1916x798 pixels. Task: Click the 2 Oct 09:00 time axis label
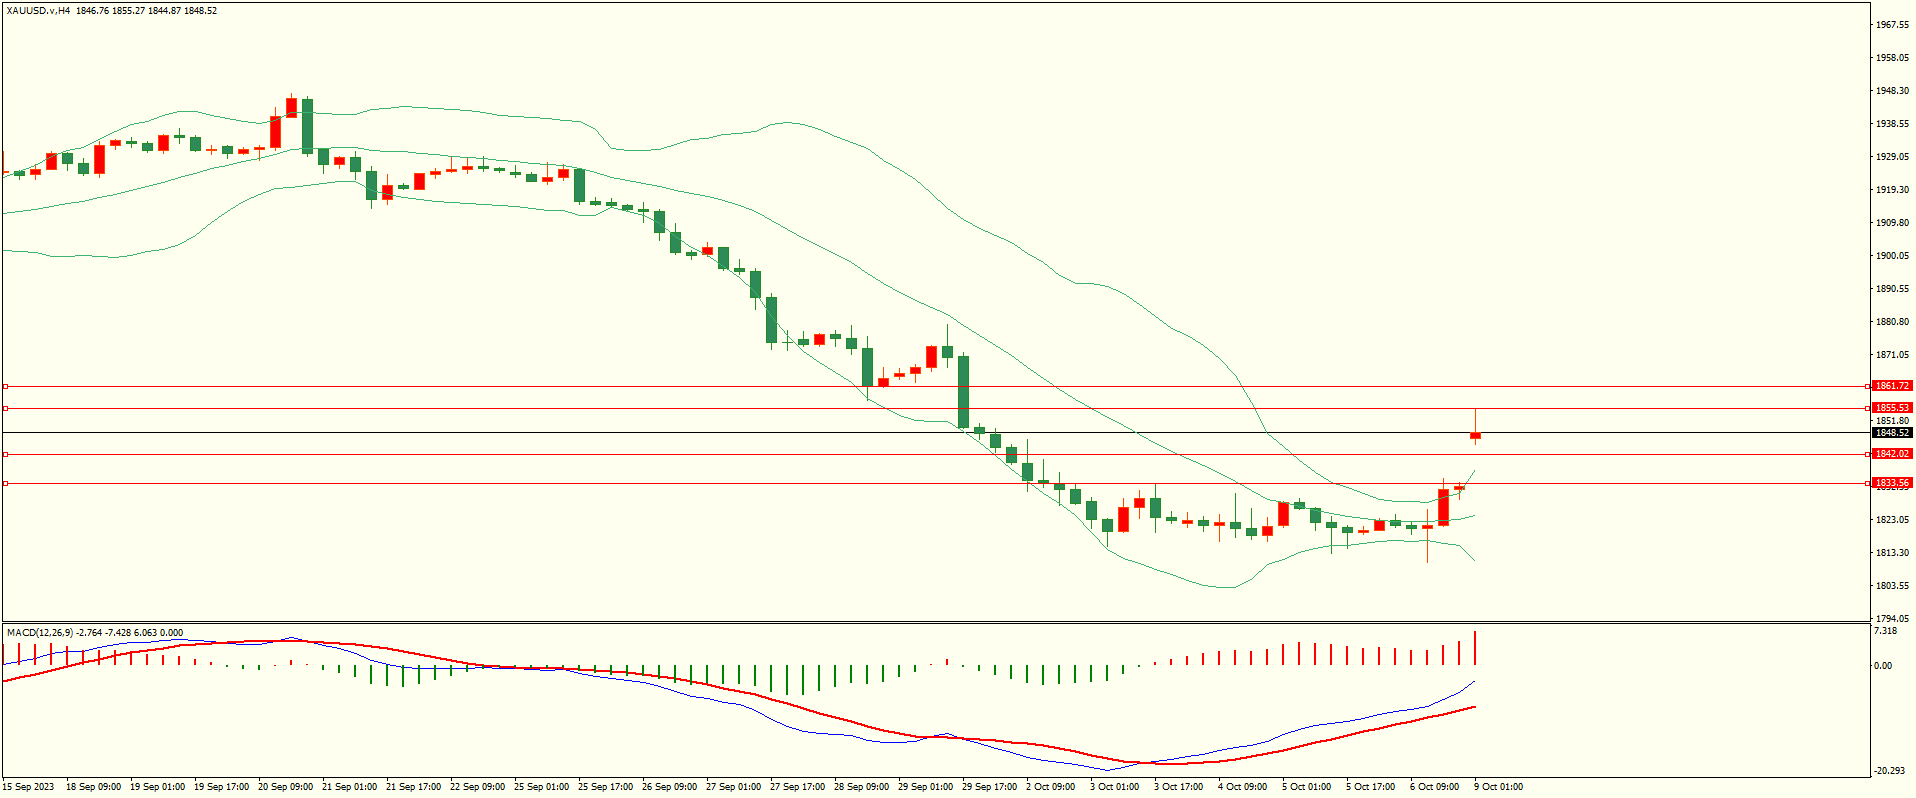point(1050,787)
